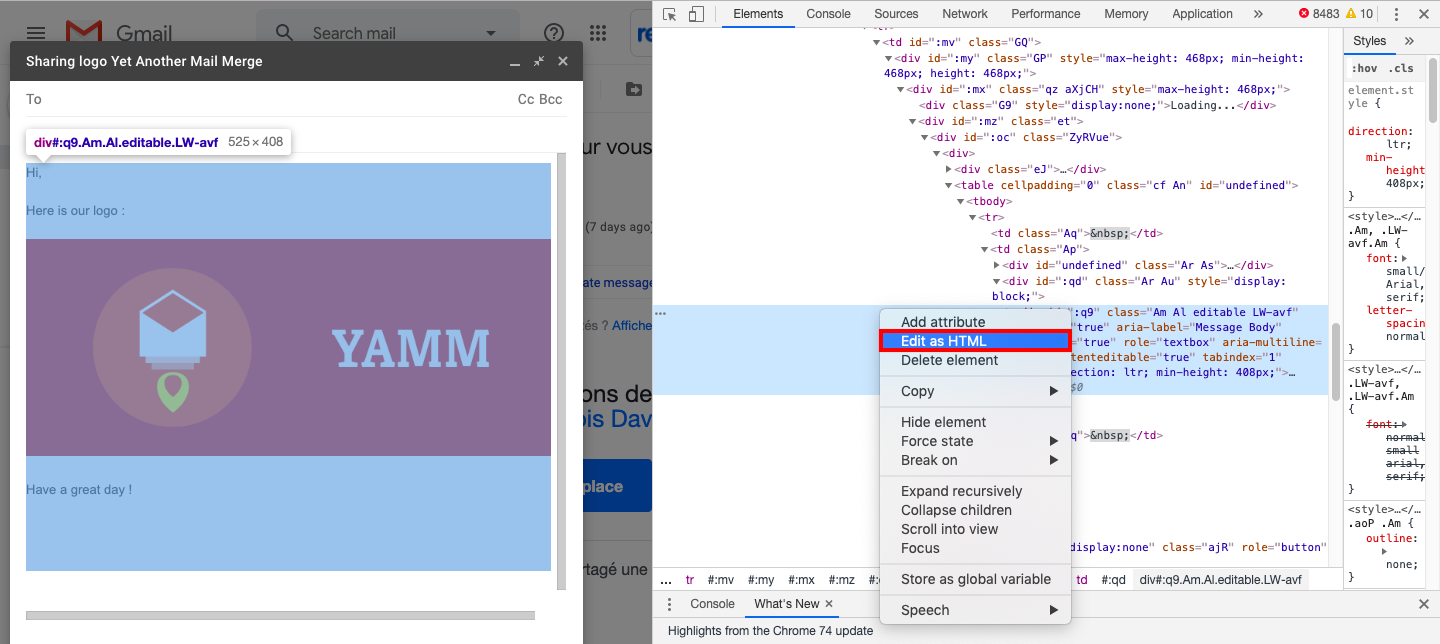The height and width of the screenshot is (644, 1440).
Task: Show more DevTools tabs with chevron
Action: click(1258, 14)
